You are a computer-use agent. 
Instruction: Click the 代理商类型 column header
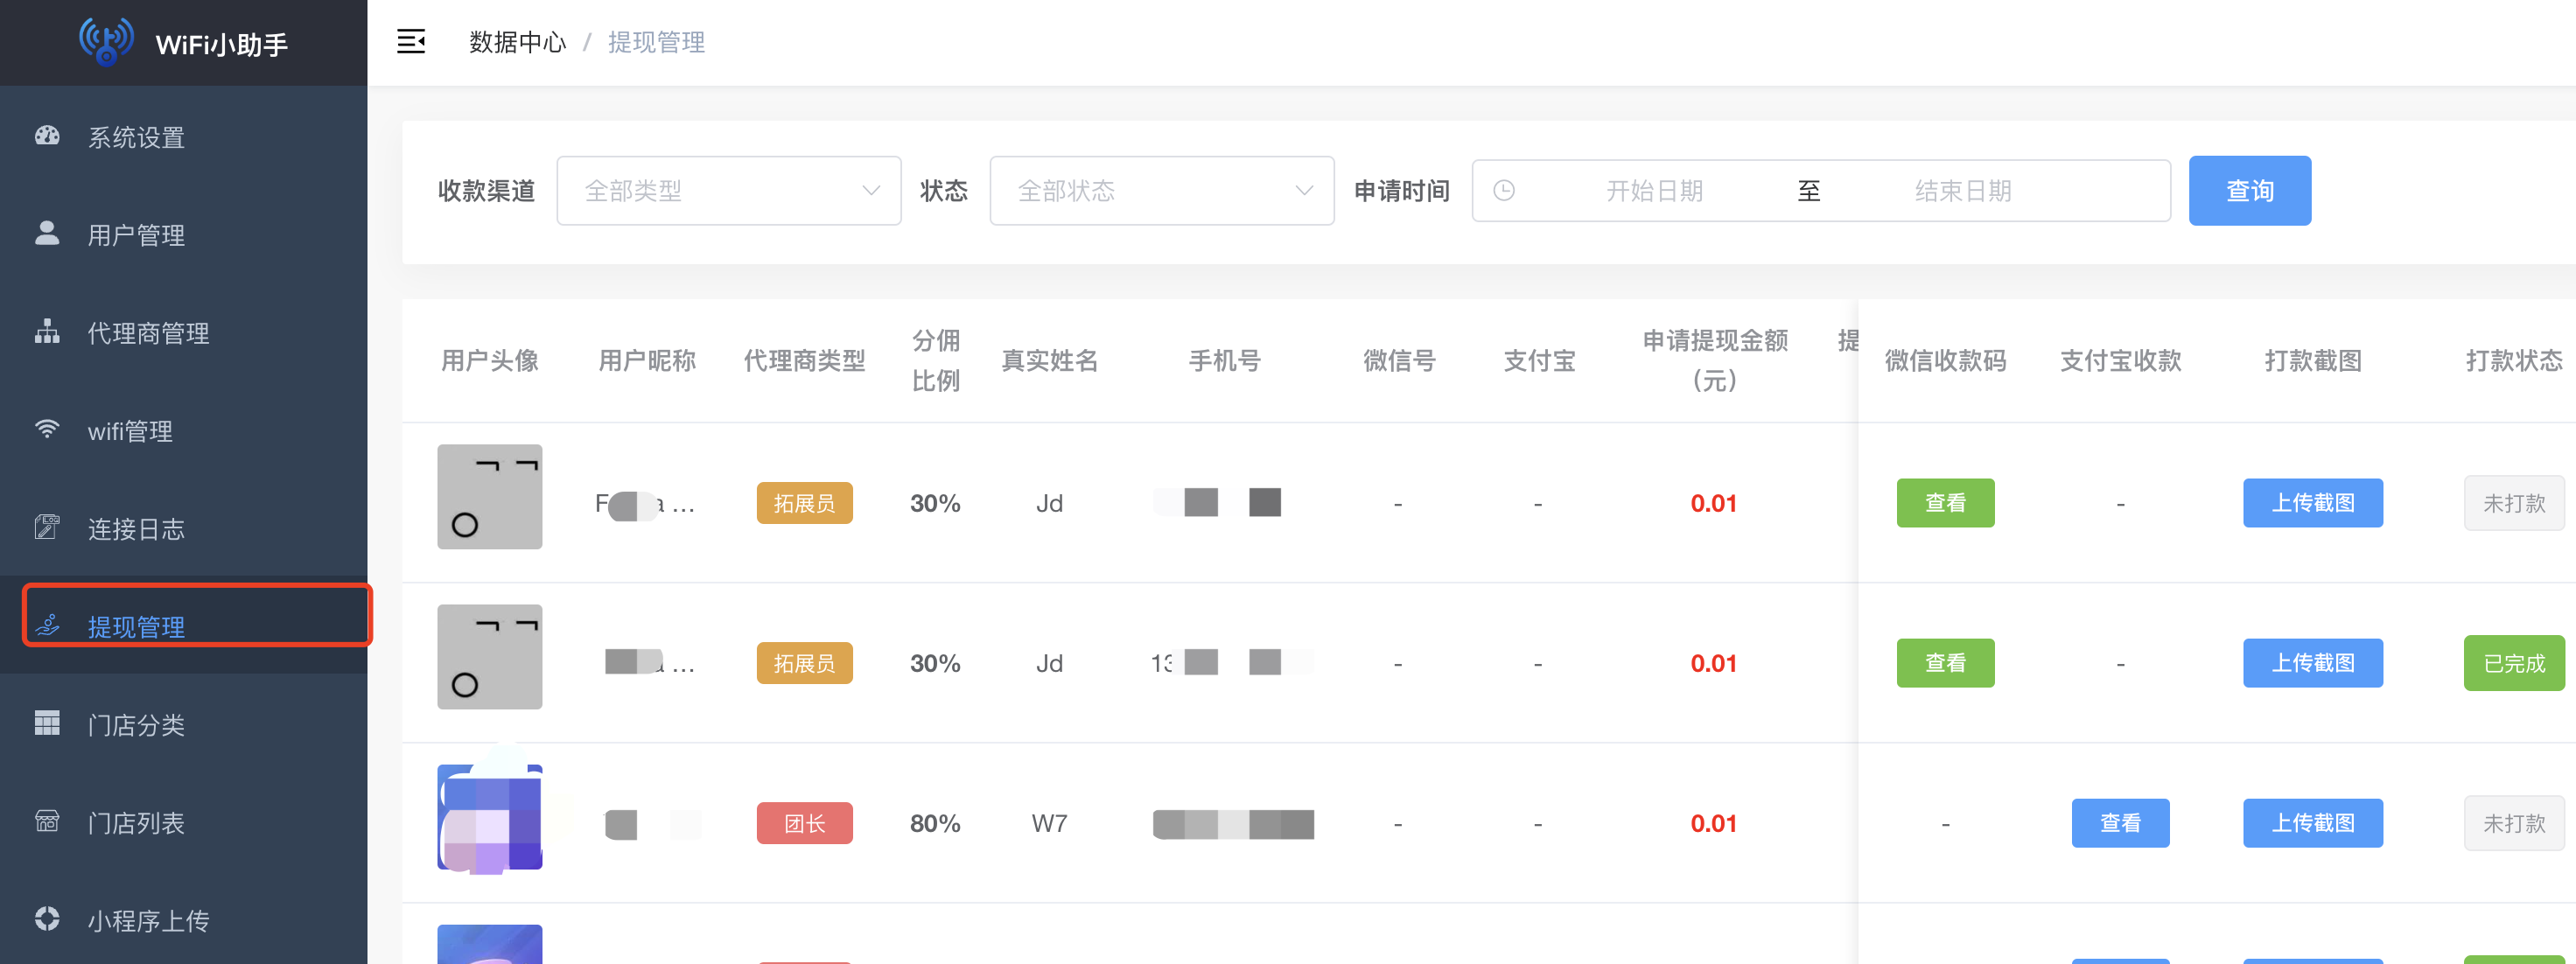[x=804, y=360]
